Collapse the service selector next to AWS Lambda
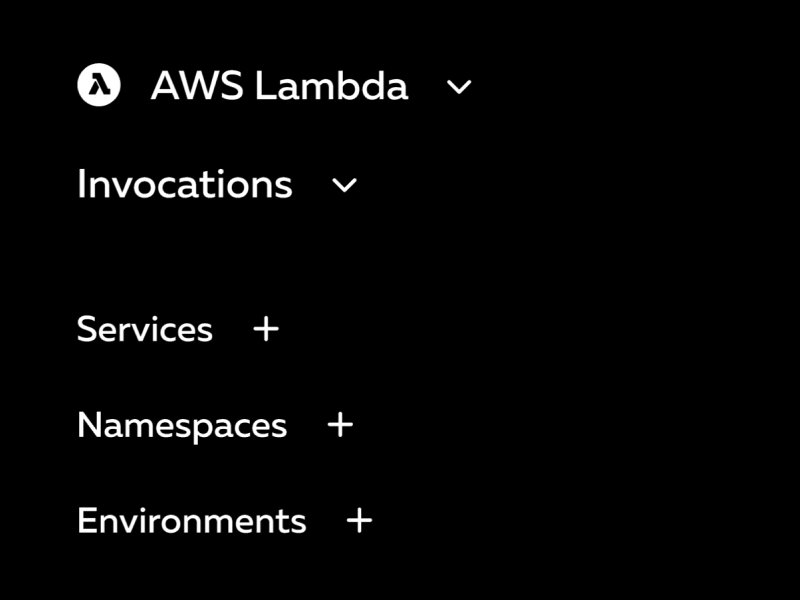The height and width of the screenshot is (600, 800). pos(459,88)
